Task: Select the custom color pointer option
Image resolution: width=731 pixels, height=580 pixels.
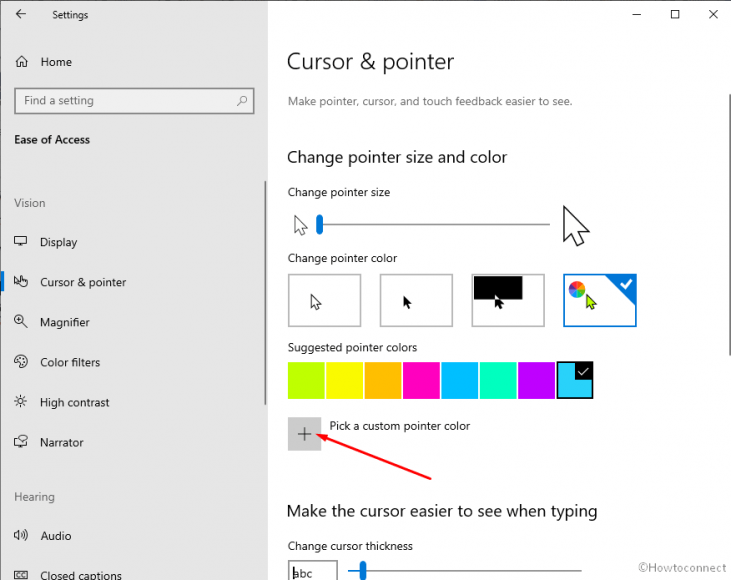Action: 600,301
